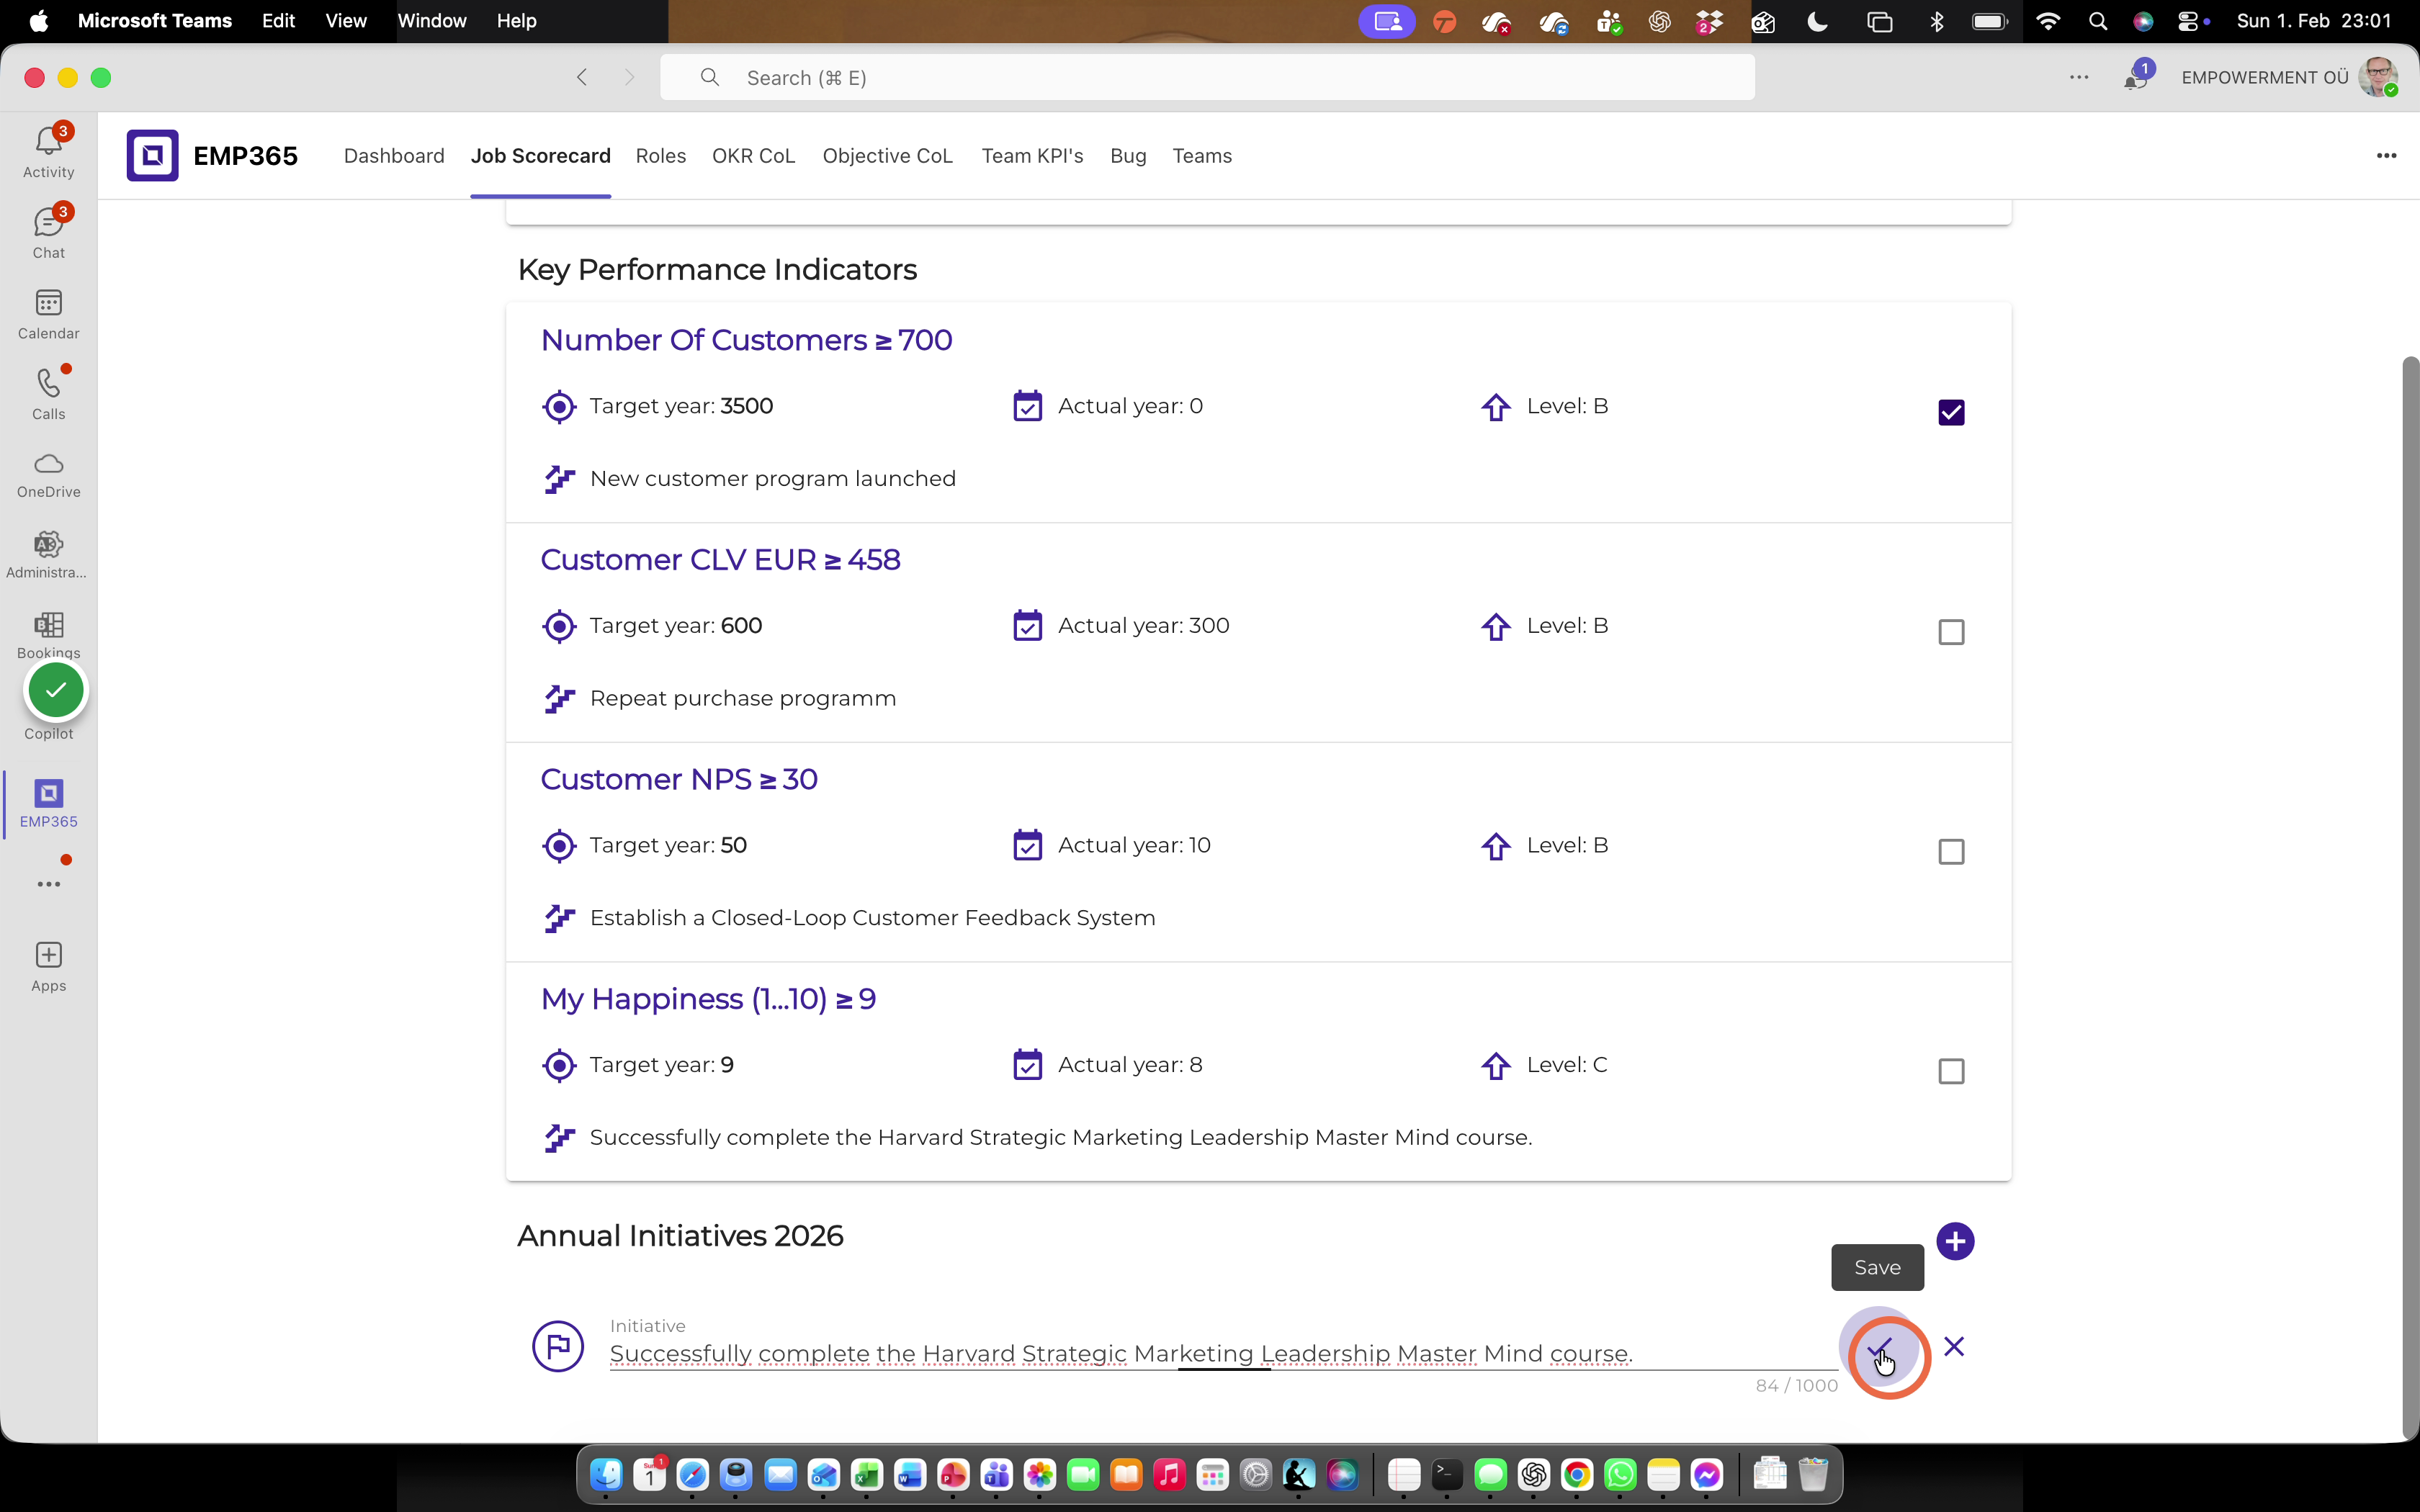Check the Customer CLV EUR KPI checkbox
2420x1512 pixels.
[x=1951, y=632]
